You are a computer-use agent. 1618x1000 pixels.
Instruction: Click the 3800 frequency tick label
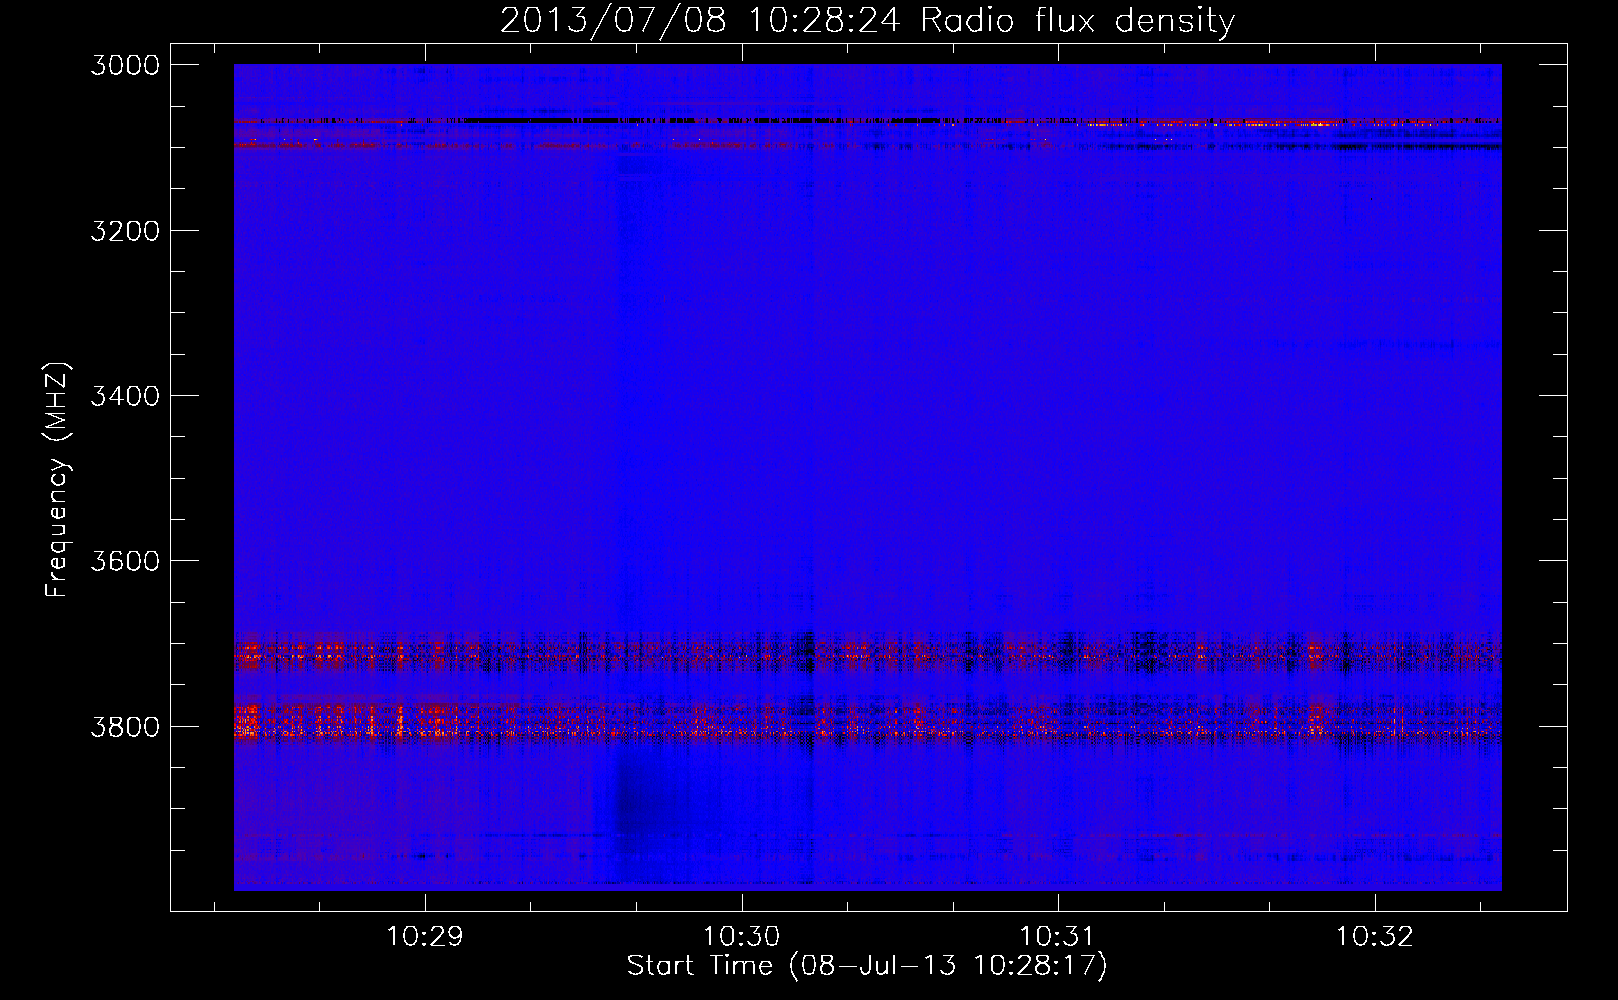[125, 726]
